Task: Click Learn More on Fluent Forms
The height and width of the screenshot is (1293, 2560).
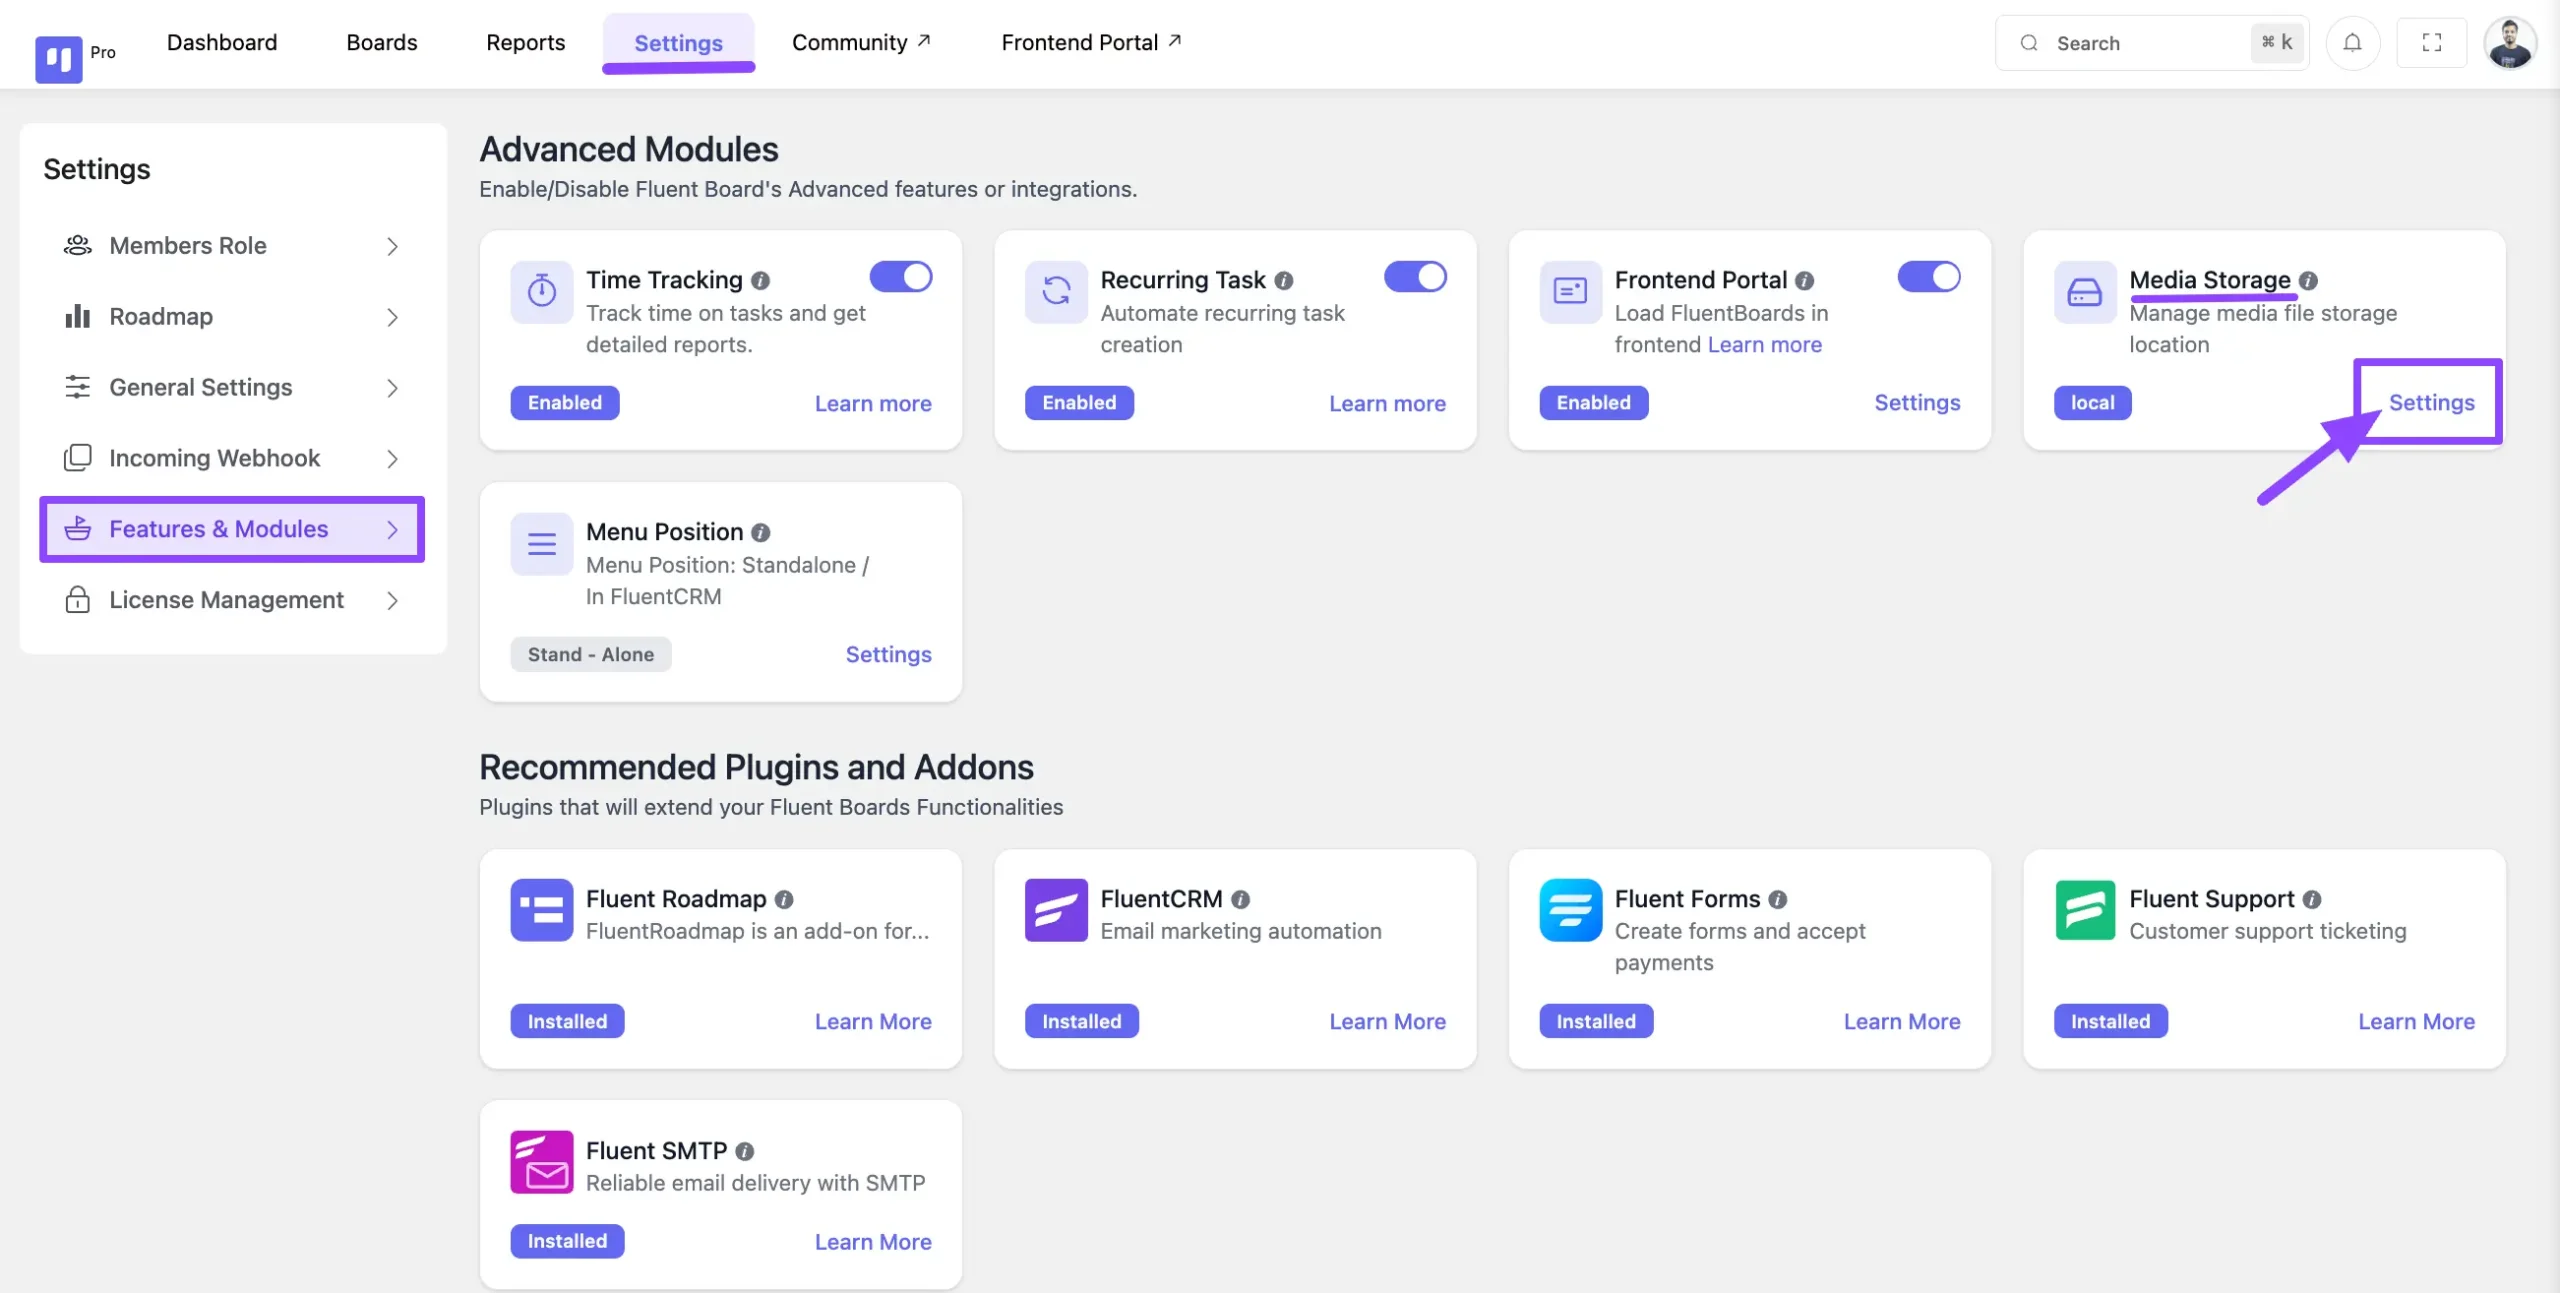Action: click(1902, 1021)
